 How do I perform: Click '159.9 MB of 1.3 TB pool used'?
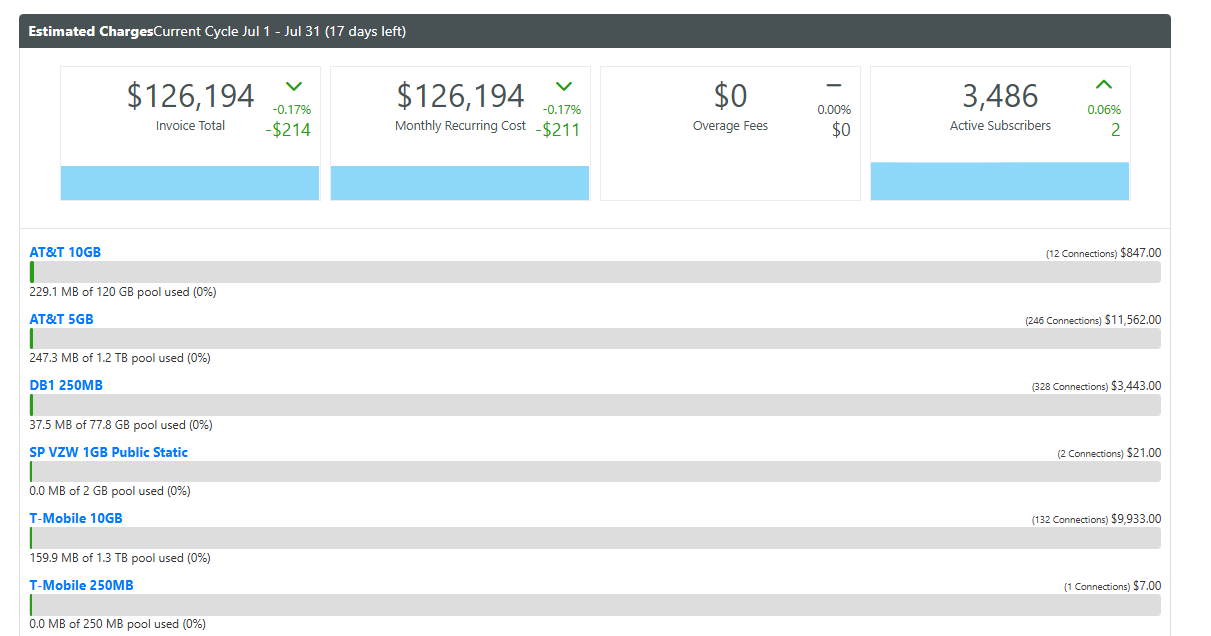tap(120, 558)
